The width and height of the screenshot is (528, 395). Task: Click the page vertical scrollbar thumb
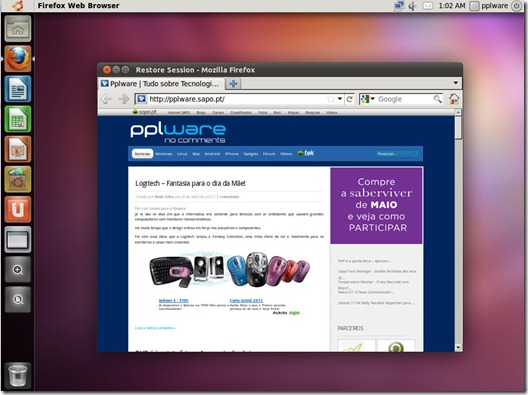pyautogui.click(x=458, y=128)
